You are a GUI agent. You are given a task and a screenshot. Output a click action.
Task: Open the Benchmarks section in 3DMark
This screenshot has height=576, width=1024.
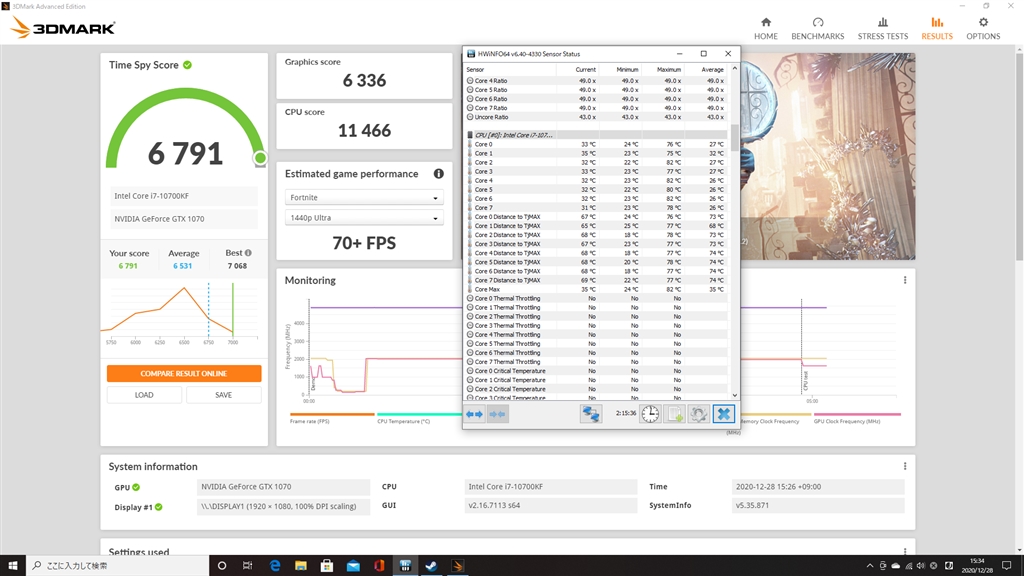tap(817, 27)
